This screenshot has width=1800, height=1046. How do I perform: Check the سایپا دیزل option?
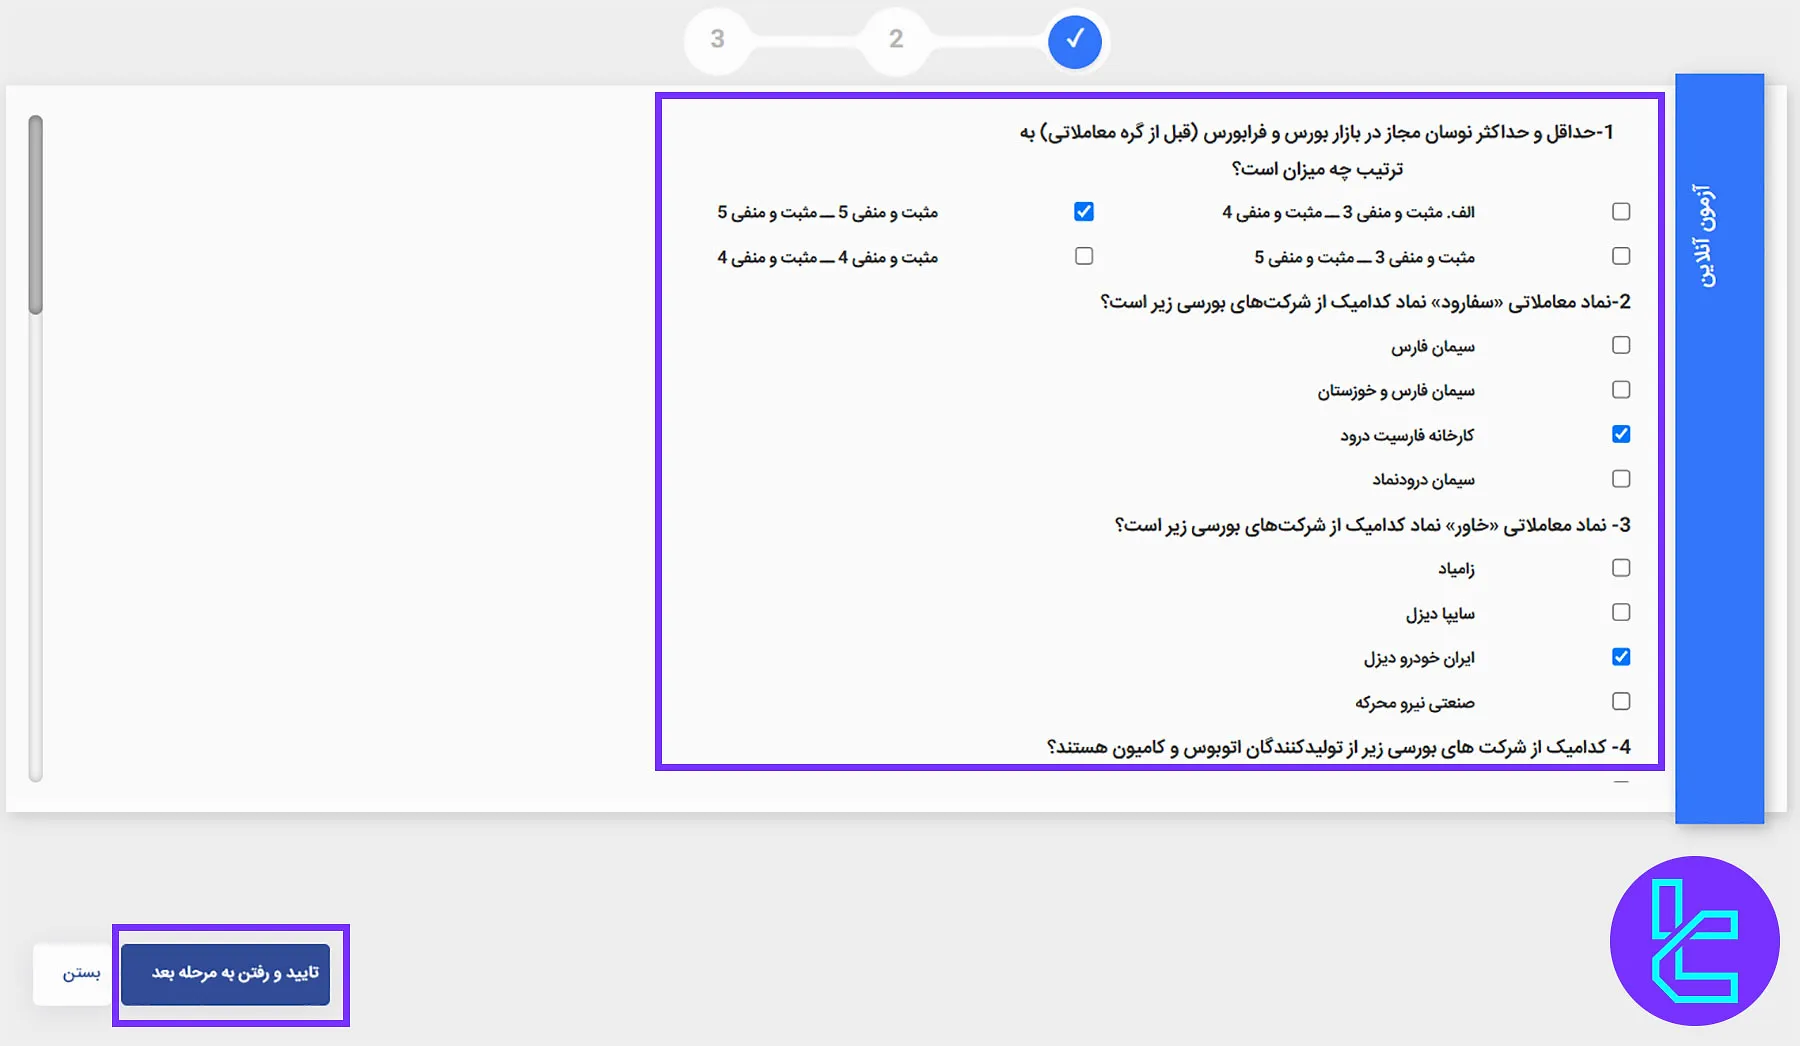(x=1621, y=612)
